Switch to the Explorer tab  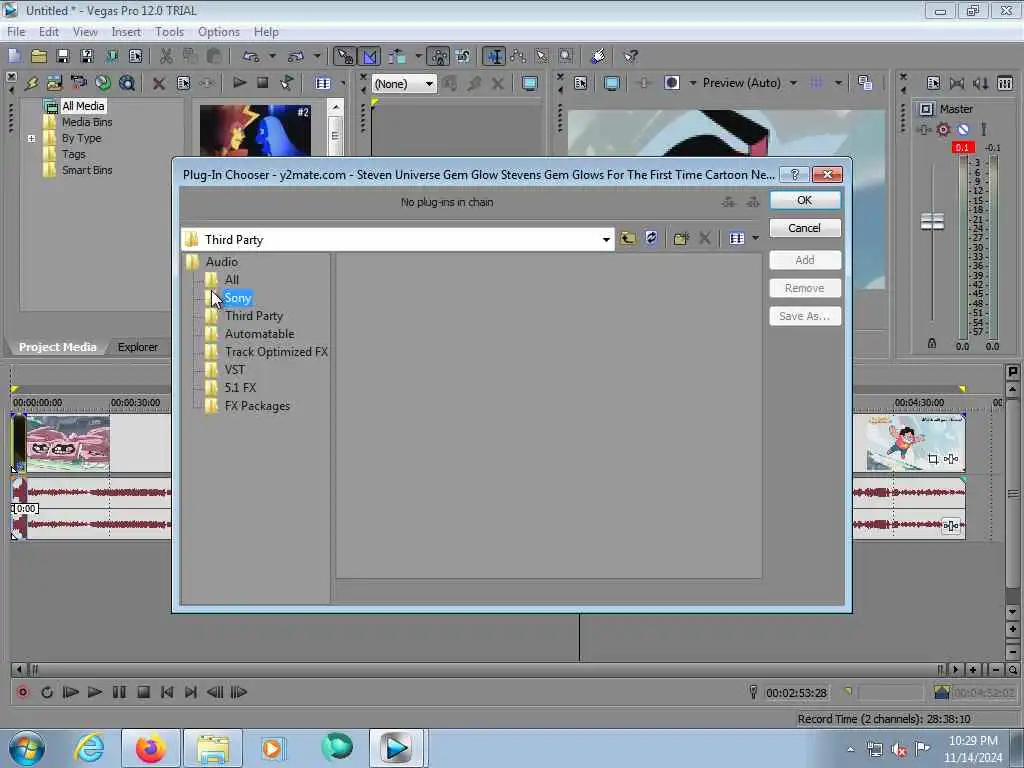[137, 347]
